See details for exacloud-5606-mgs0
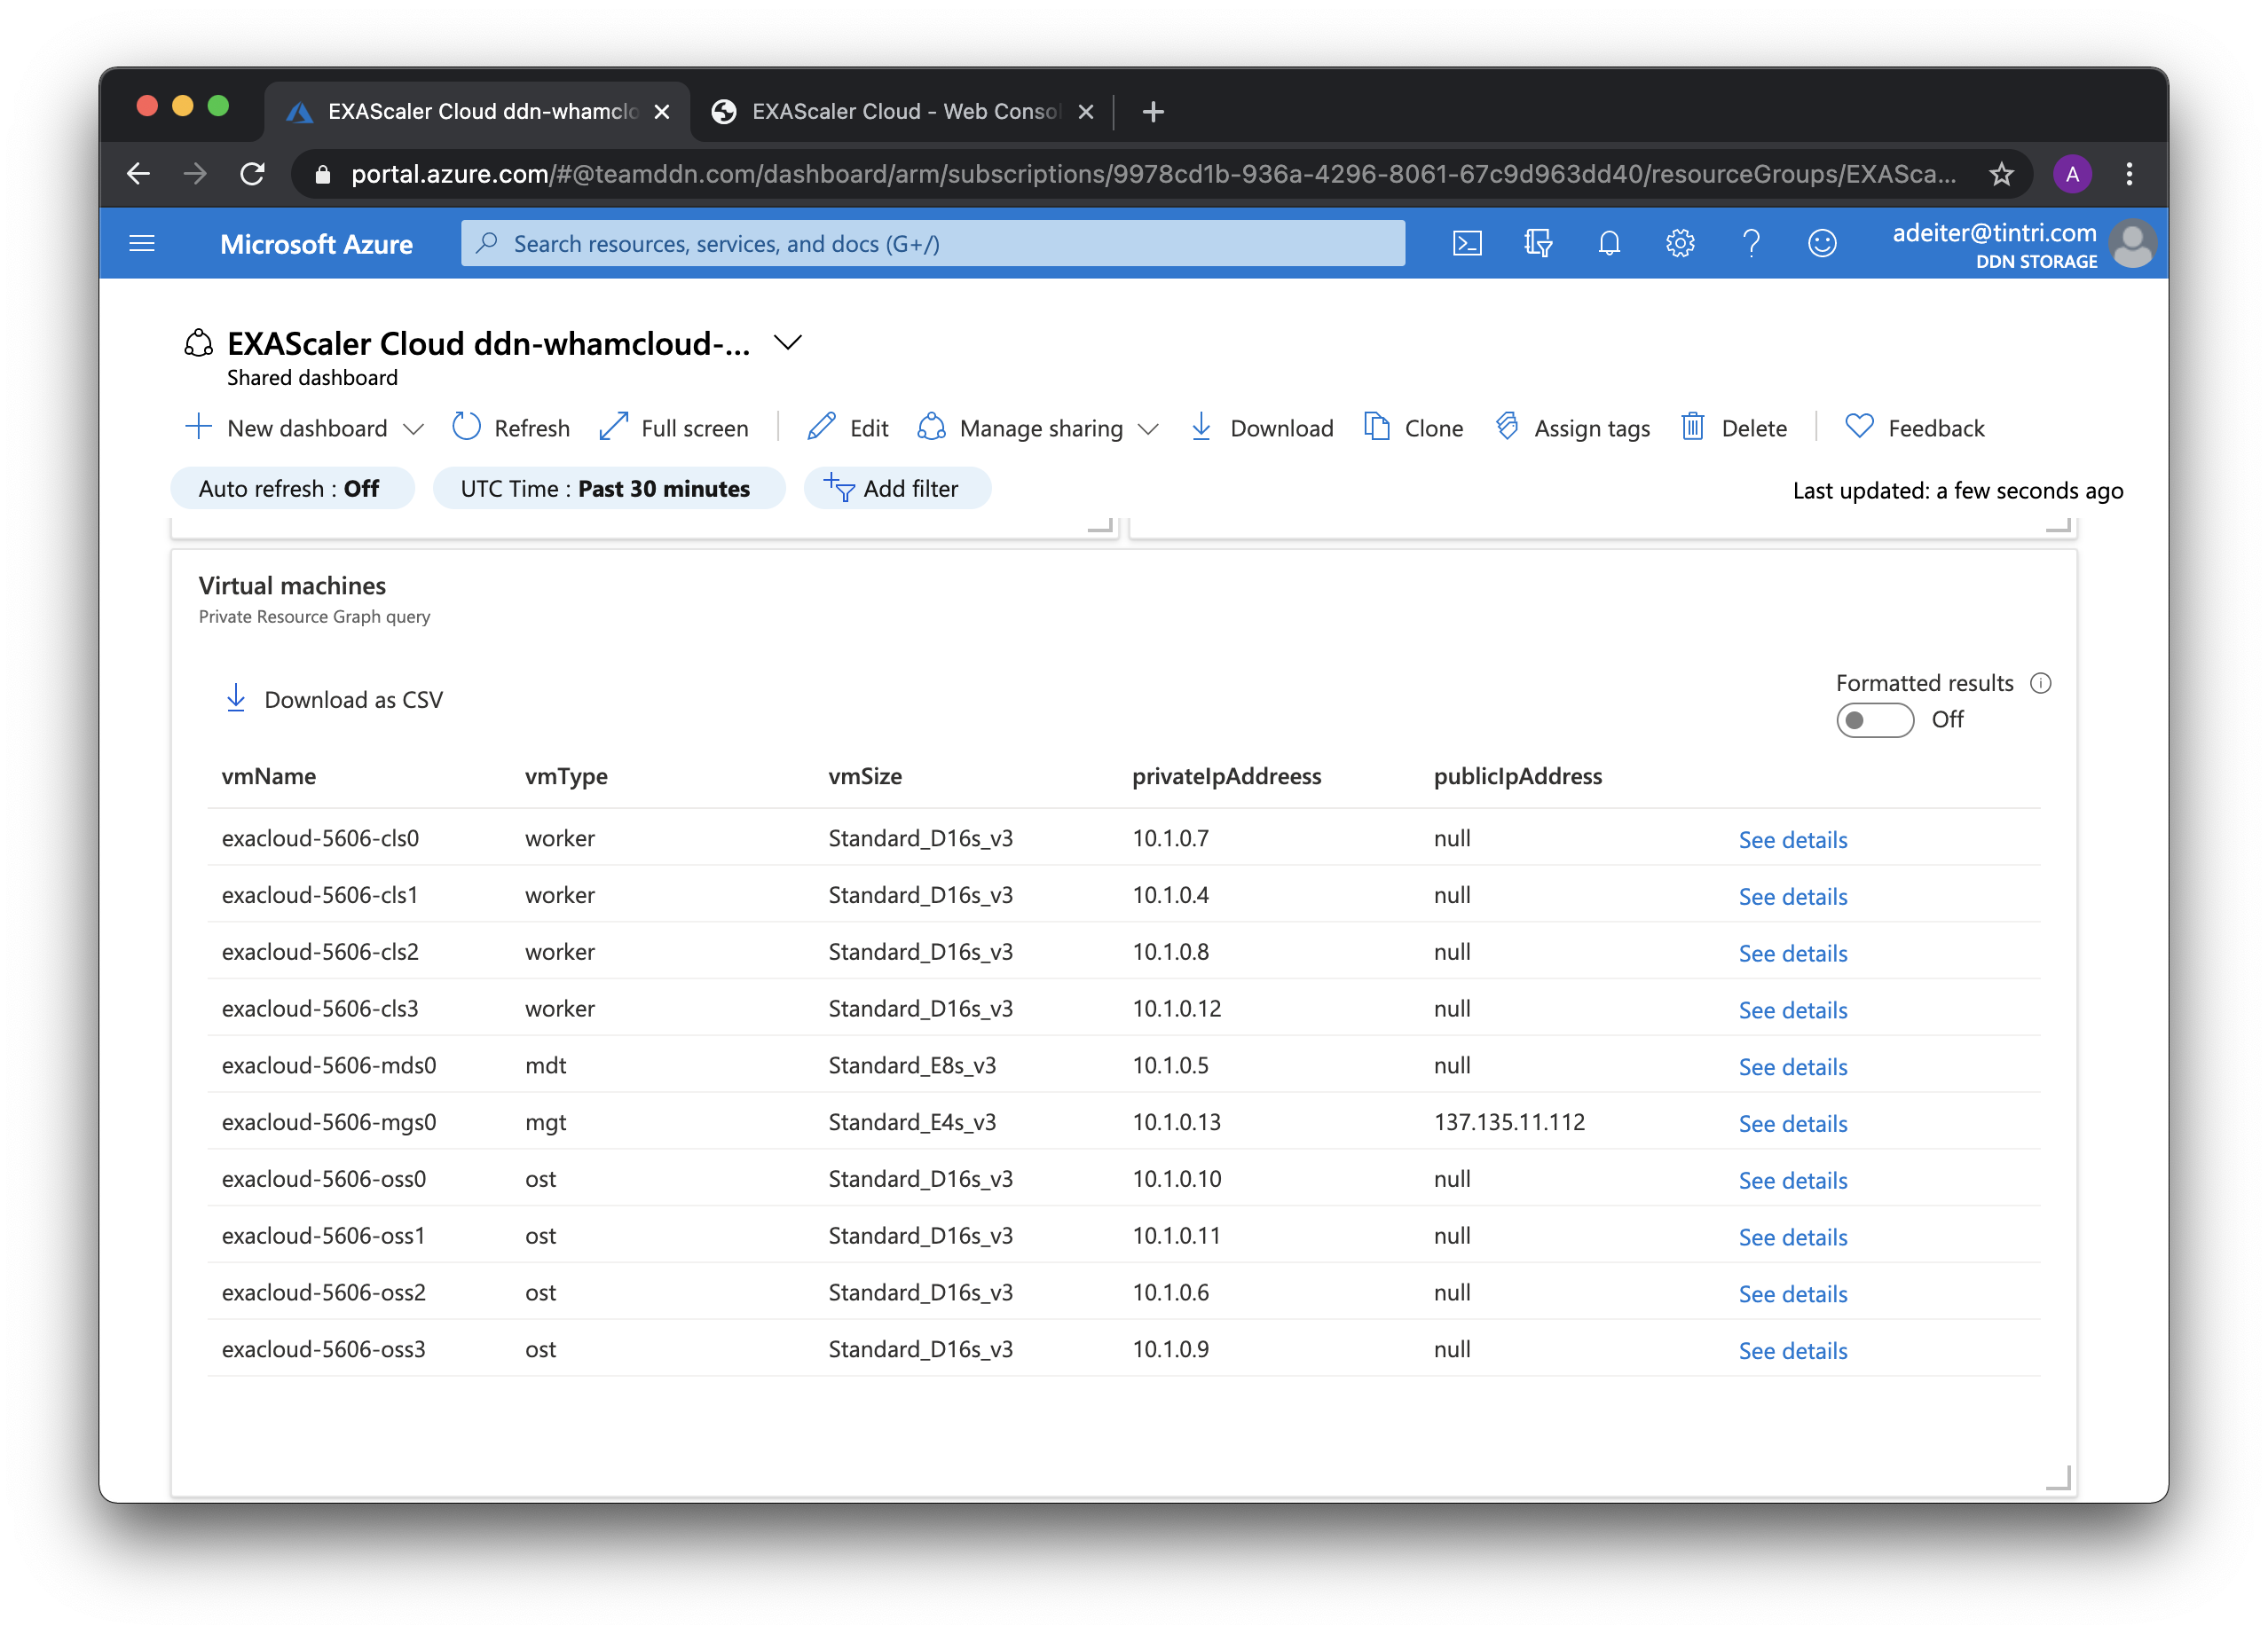The image size is (2268, 1634). click(x=1792, y=1123)
